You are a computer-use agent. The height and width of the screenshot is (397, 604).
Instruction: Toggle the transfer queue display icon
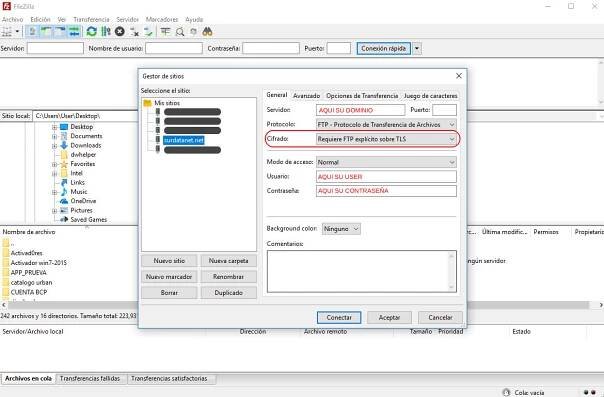pyautogui.click(x=74, y=32)
